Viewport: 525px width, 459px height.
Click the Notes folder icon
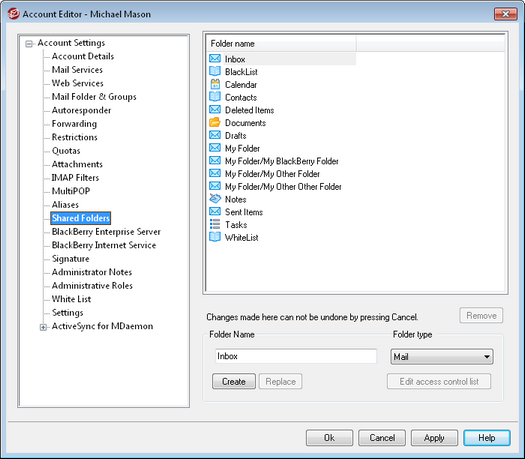(215, 199)
